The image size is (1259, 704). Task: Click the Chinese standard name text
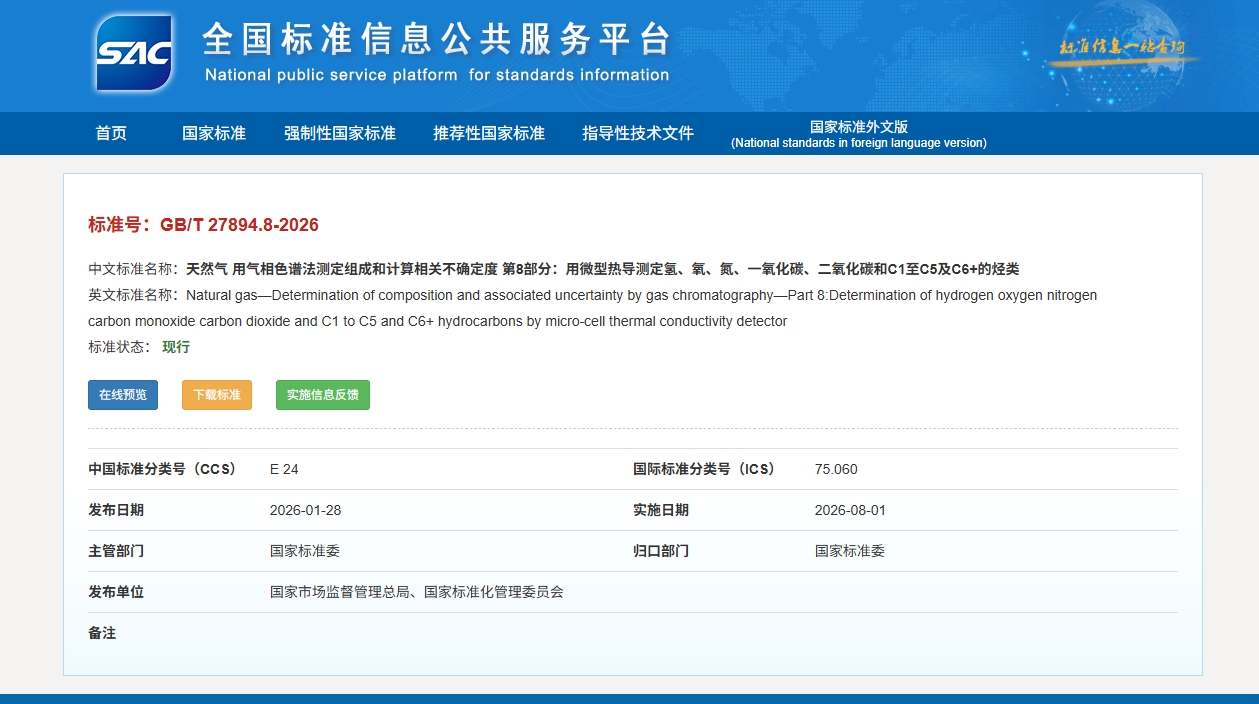pyautogui.click(x=603, y=269)
